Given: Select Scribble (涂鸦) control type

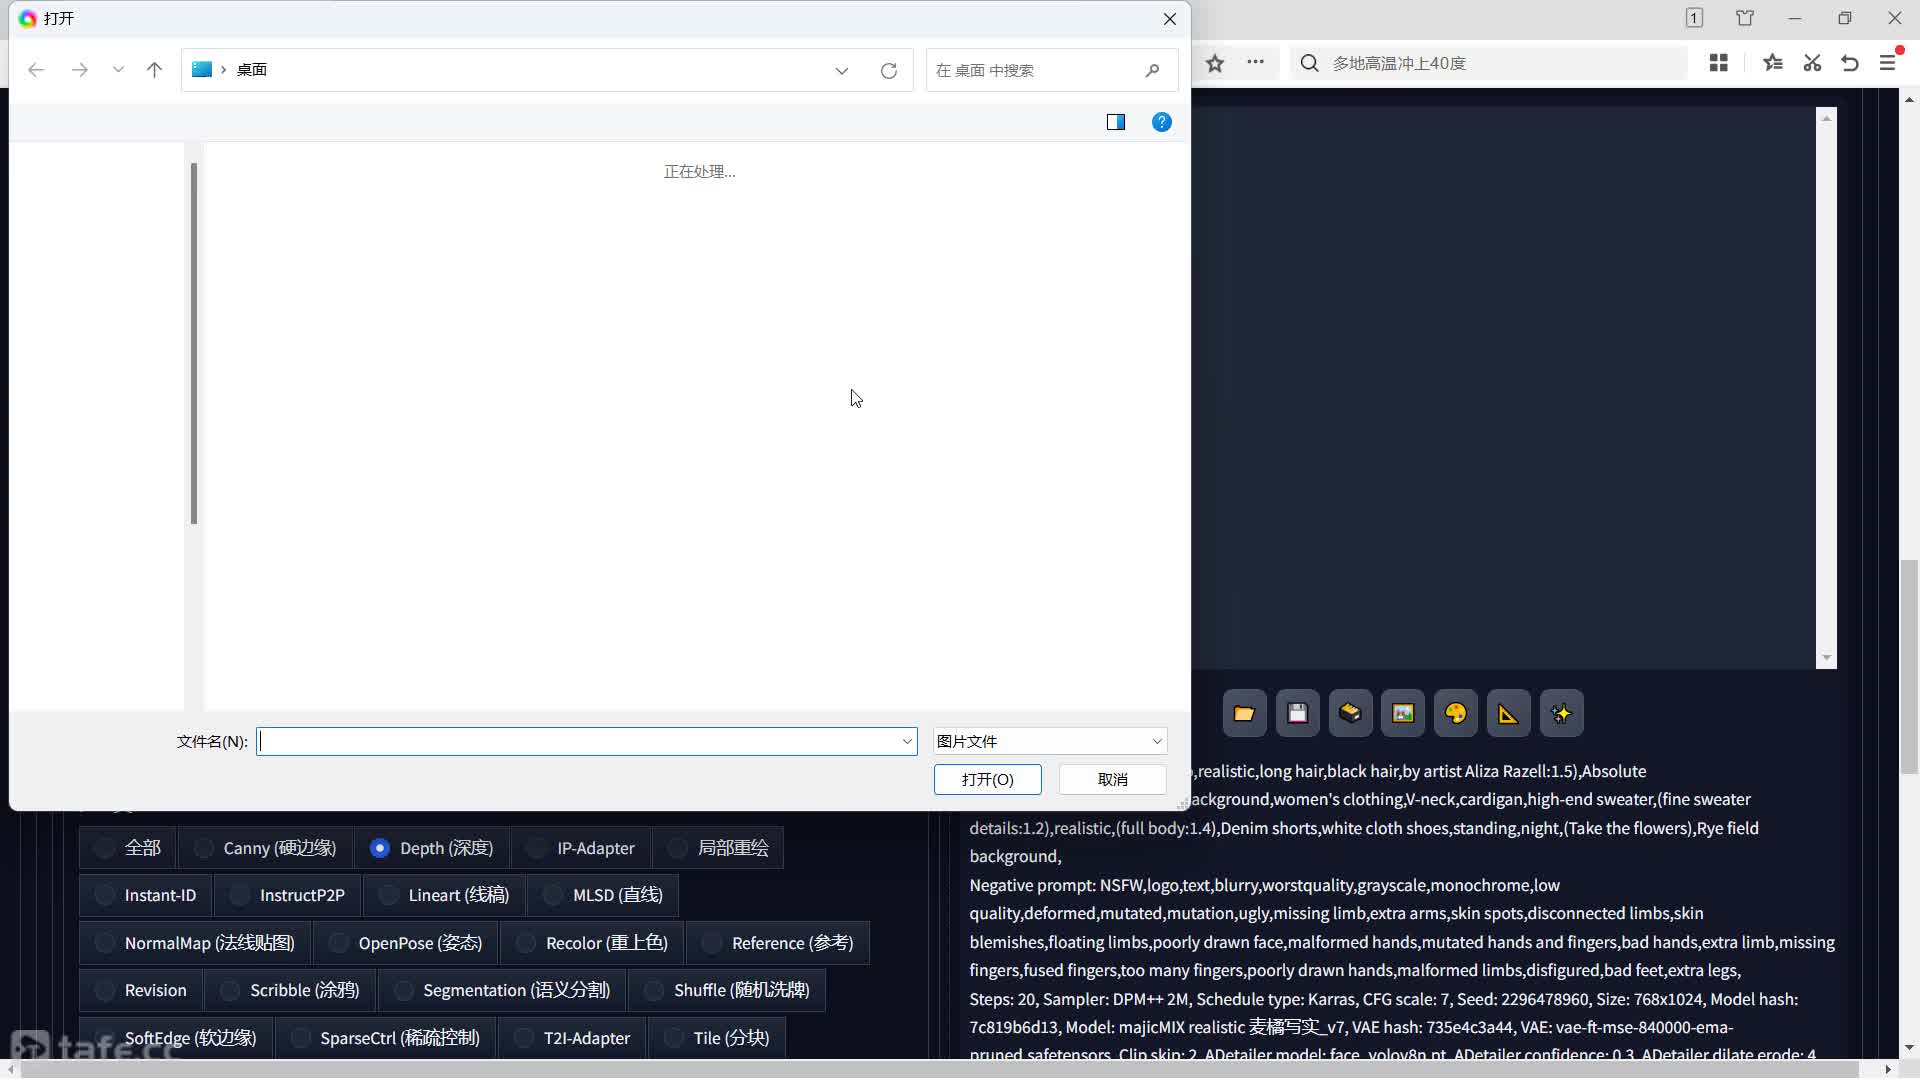Looking at the screenshot, I should [290, 990].
